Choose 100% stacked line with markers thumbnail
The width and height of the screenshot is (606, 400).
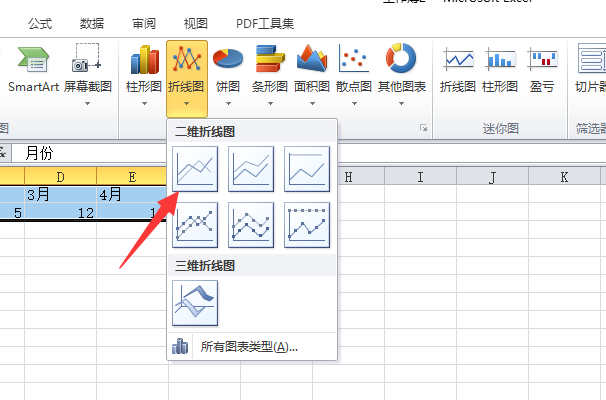coord(307,225)
